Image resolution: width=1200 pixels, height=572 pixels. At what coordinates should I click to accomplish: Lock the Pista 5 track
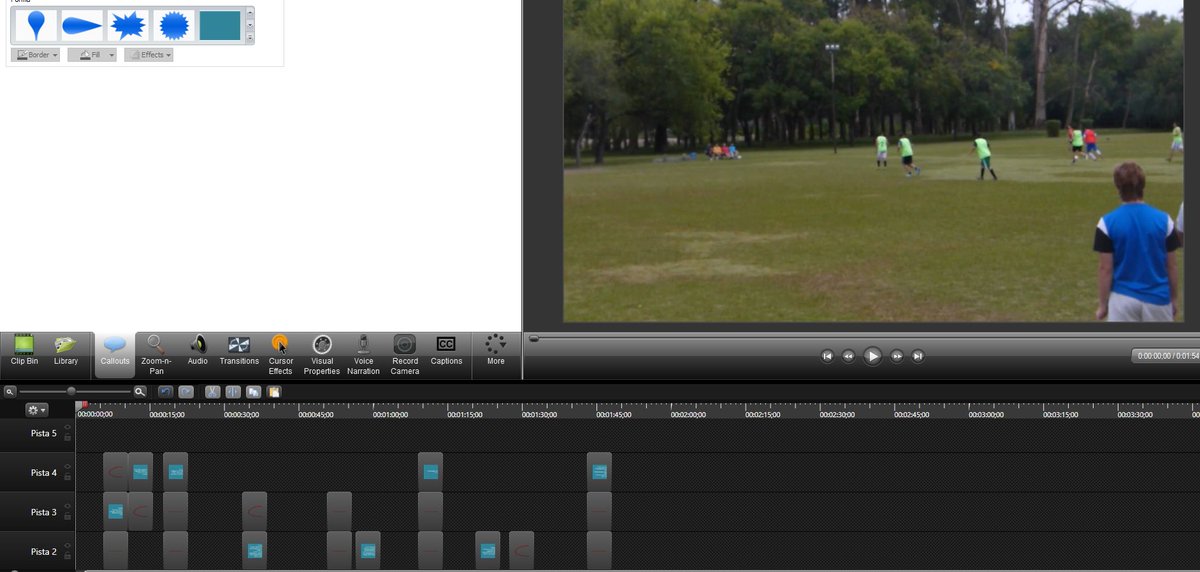tap(67, 438)
